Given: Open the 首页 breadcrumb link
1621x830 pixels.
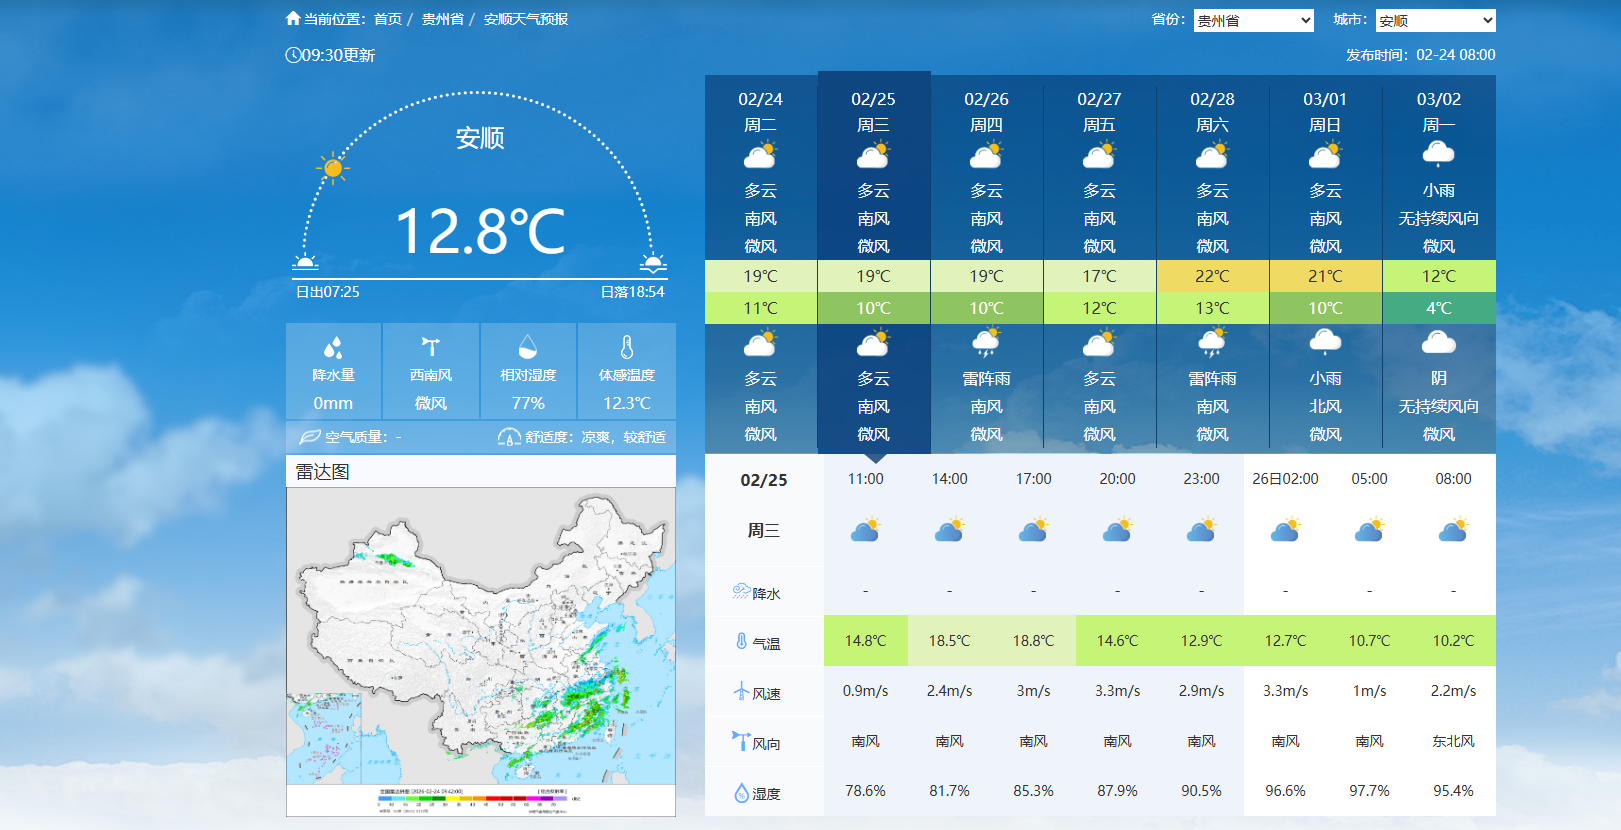Looking at the screenshot, I should click(x=388, y=19).
